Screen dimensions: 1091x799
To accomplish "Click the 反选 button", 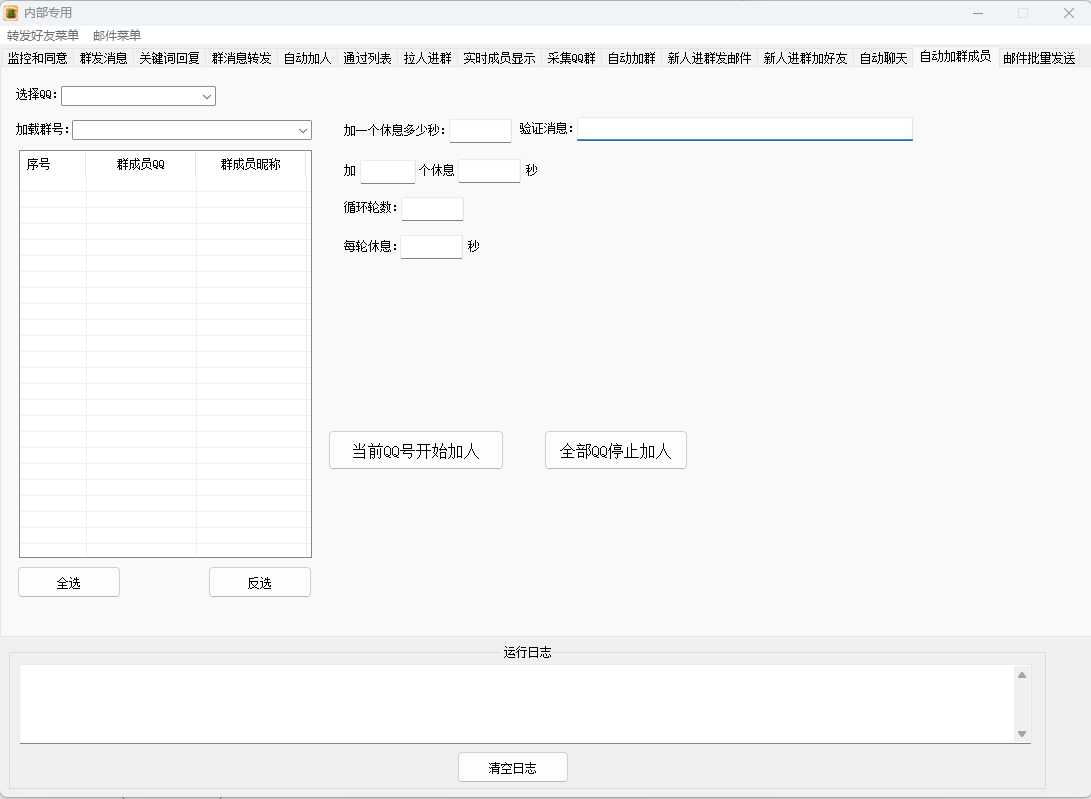I will pos(260,583).
